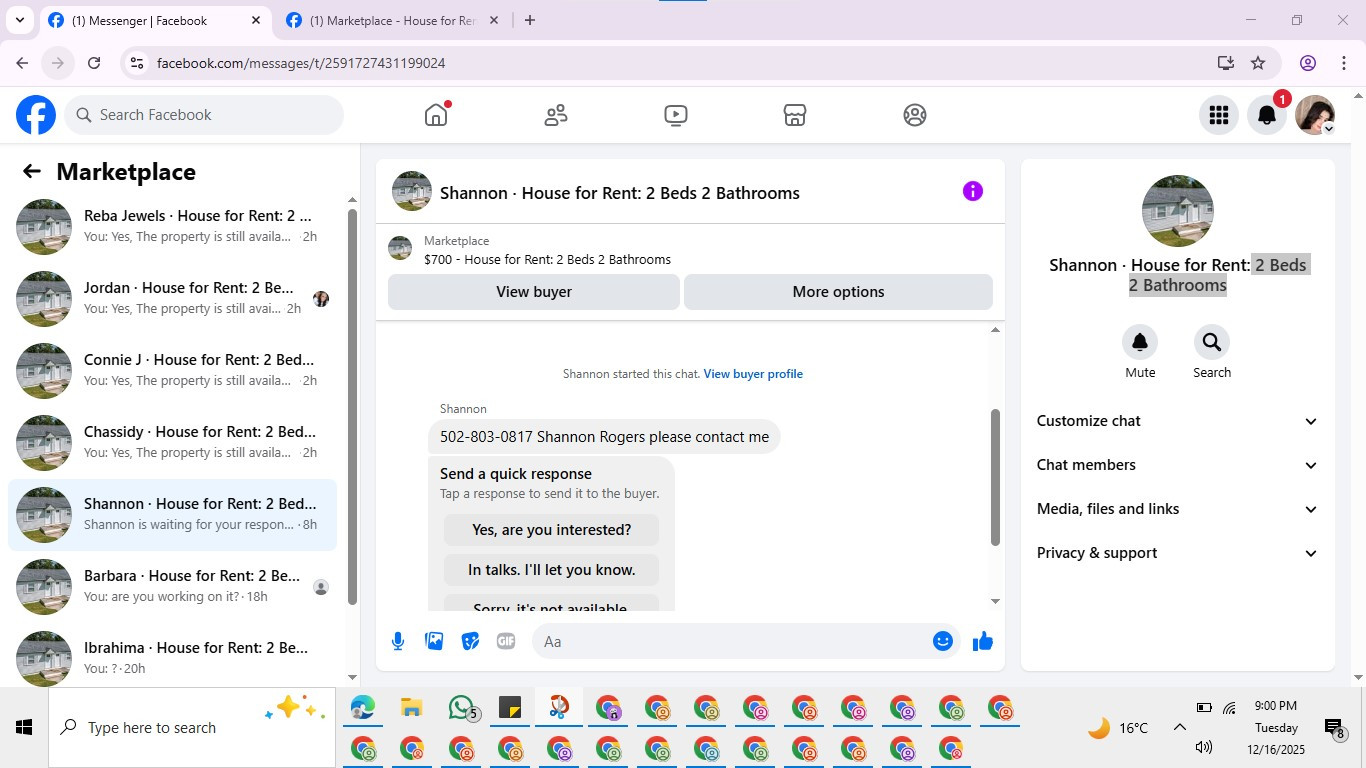Open the notifications bell
Viewport: 1366px width, 768px height.
pyautogui.click(x=1267, y=115)
